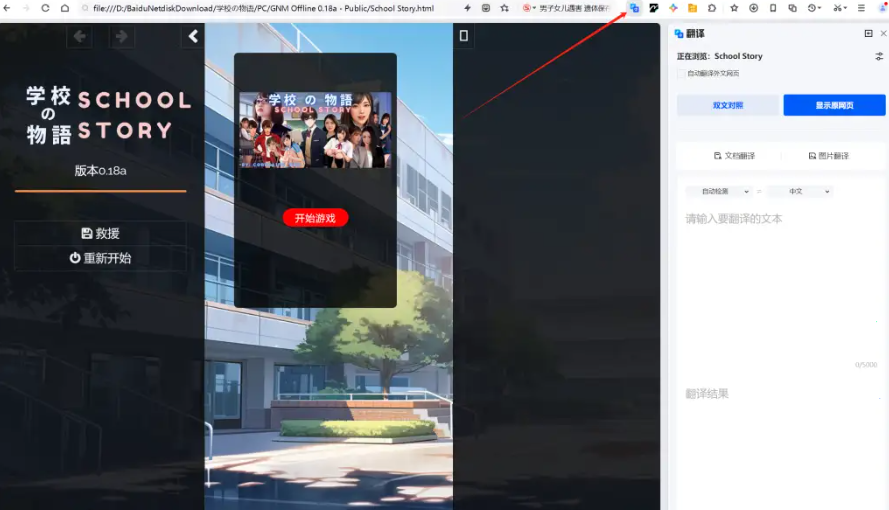
Task: Click the 显示原网页 show original page button
Action: point(834,105)
